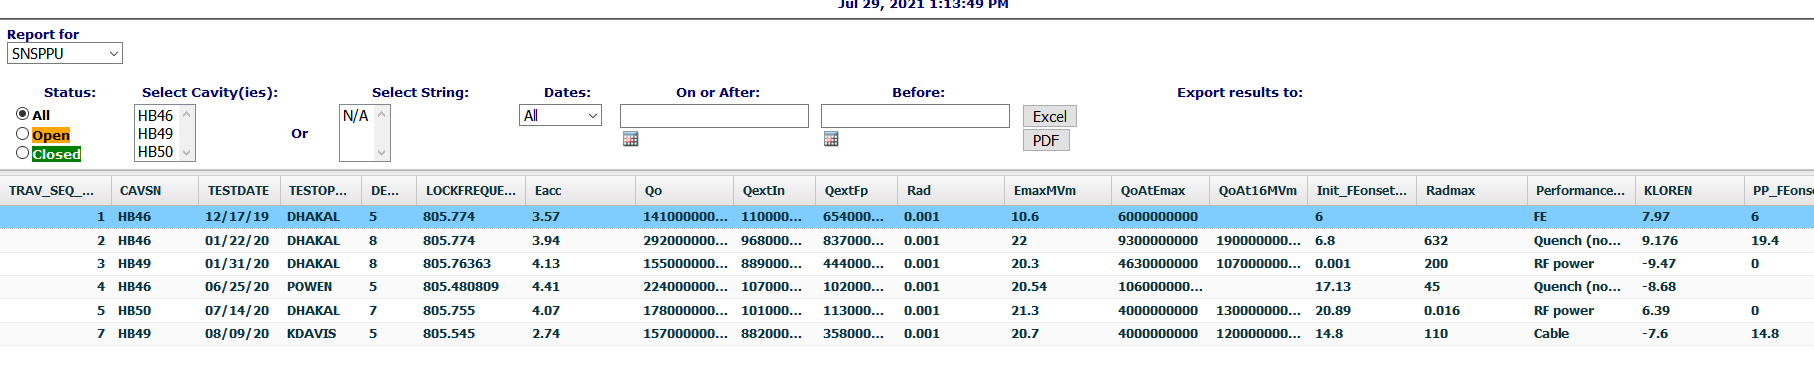Choose HB49 in the cavity list

pos(156,133)
